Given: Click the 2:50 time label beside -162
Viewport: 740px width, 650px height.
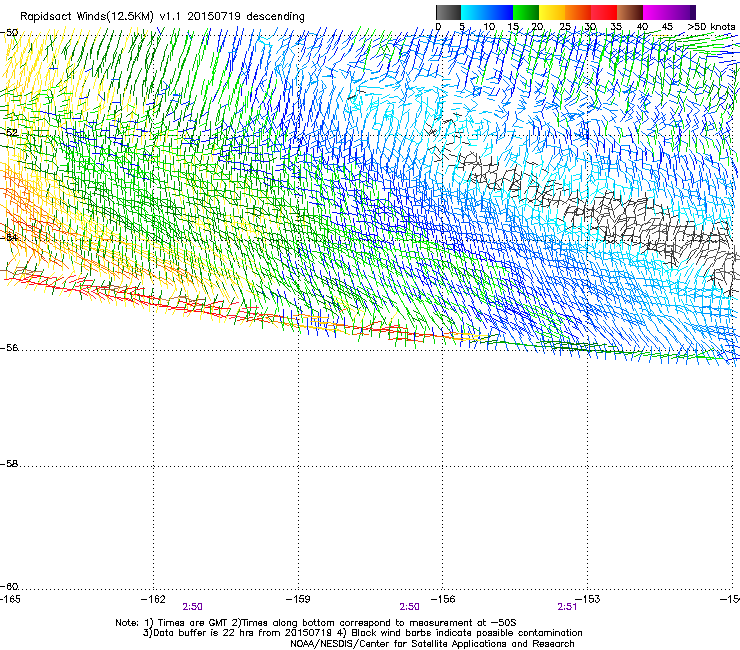Looking at the screenshot, I should 193,607.
